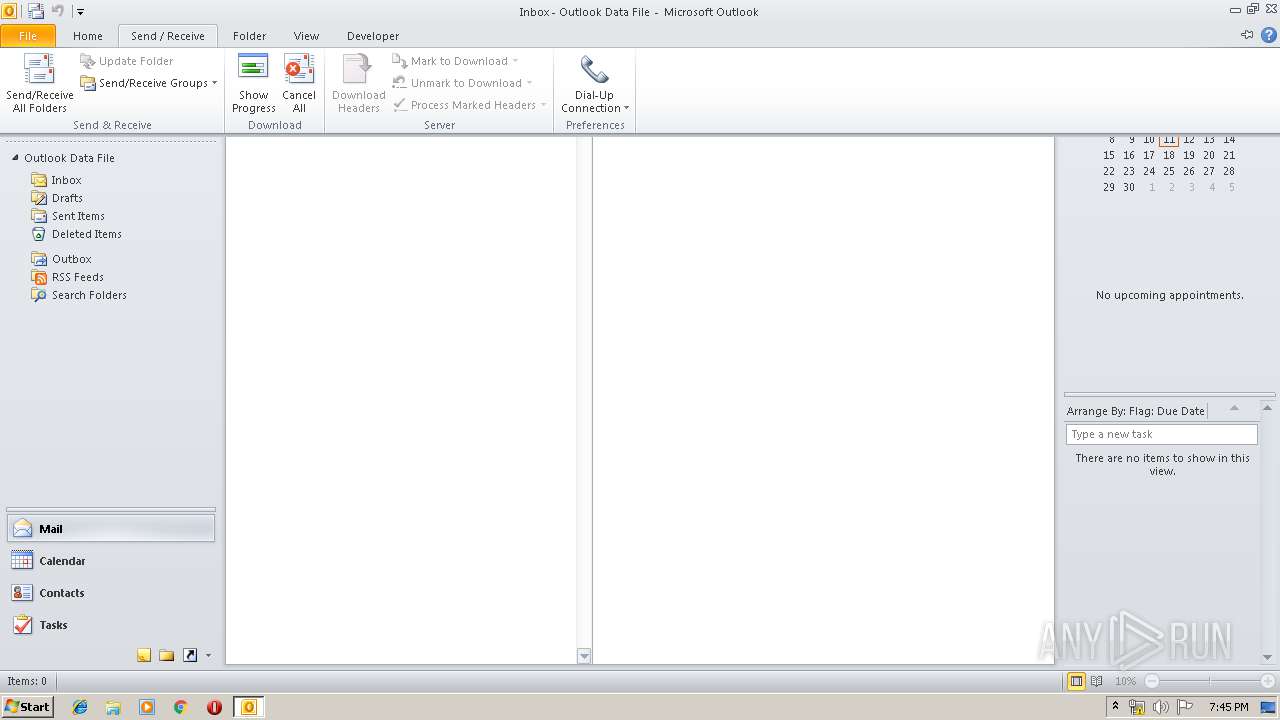Click message list scroll down arrow
1280x720 pixels.
tap(584, 656)
